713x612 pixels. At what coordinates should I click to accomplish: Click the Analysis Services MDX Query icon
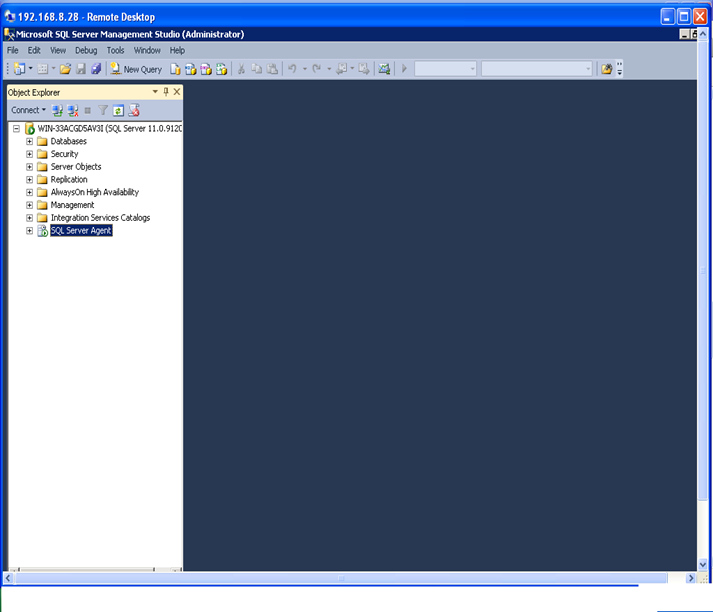(191, 69)
